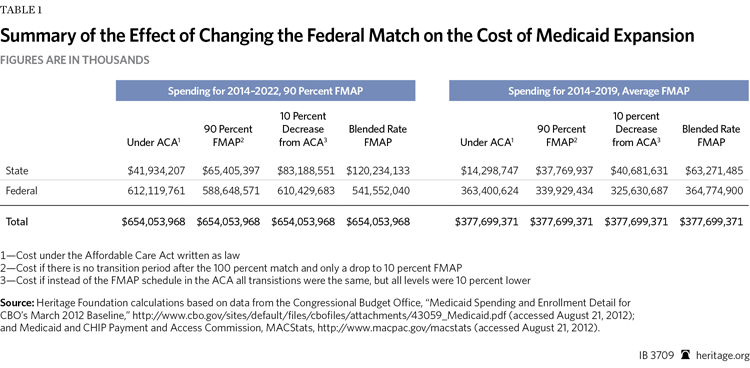Viewport: 750px width, 368px height.
Task: Click the State row label
Action: coord(15,170)
